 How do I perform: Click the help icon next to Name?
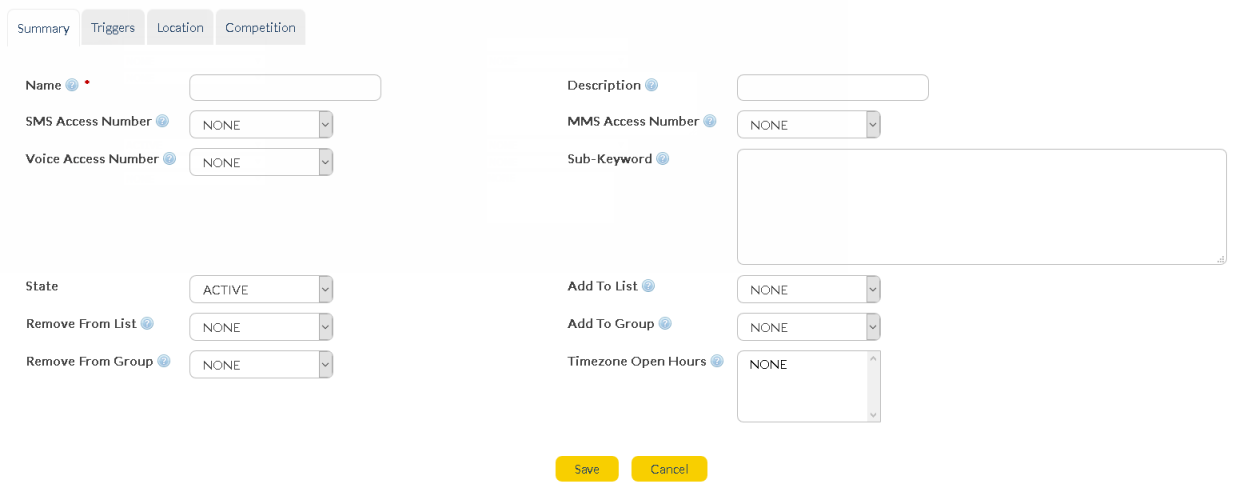[x=72, y=85]
